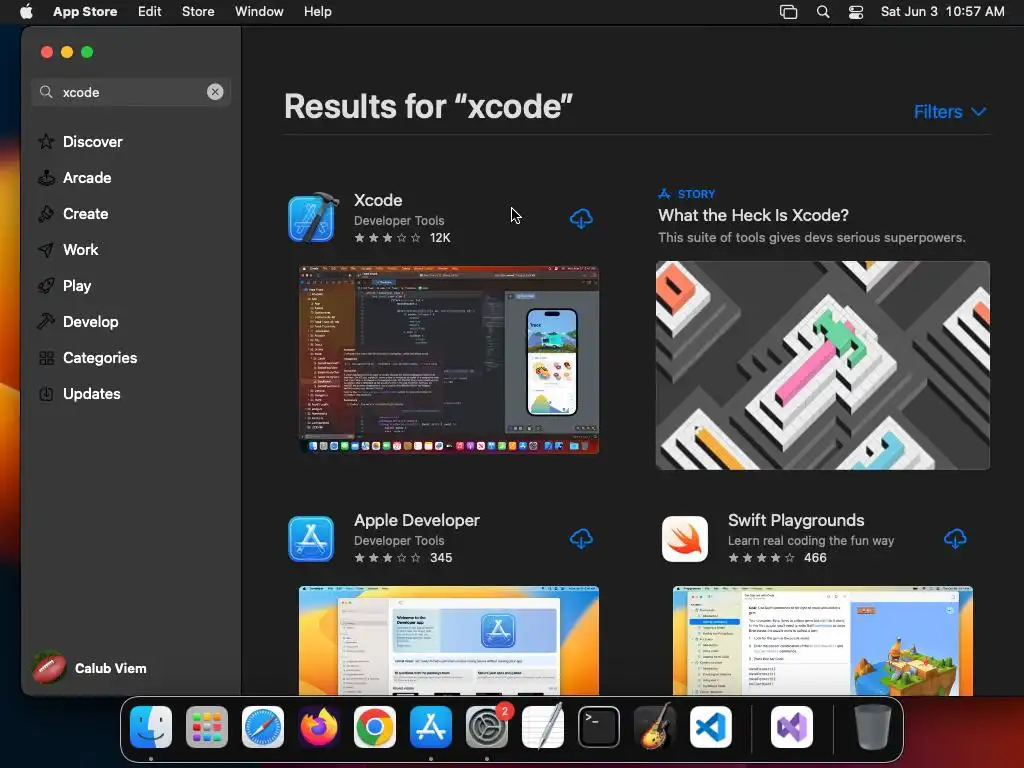This screenshot has height=768, width=1024.
Task: Click the Xcode 12K star rating
Action: click(402, 238)
